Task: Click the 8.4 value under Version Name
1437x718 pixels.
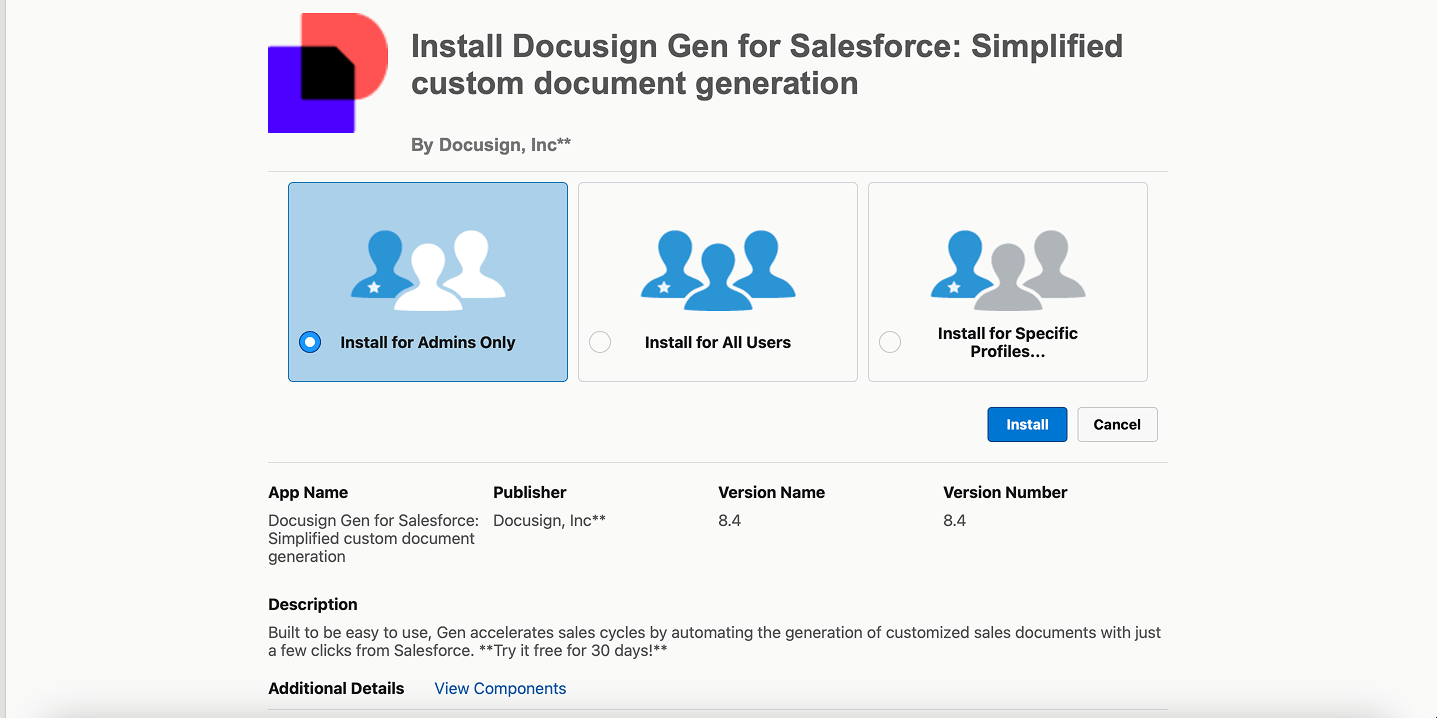Action: tap(729, 520)
